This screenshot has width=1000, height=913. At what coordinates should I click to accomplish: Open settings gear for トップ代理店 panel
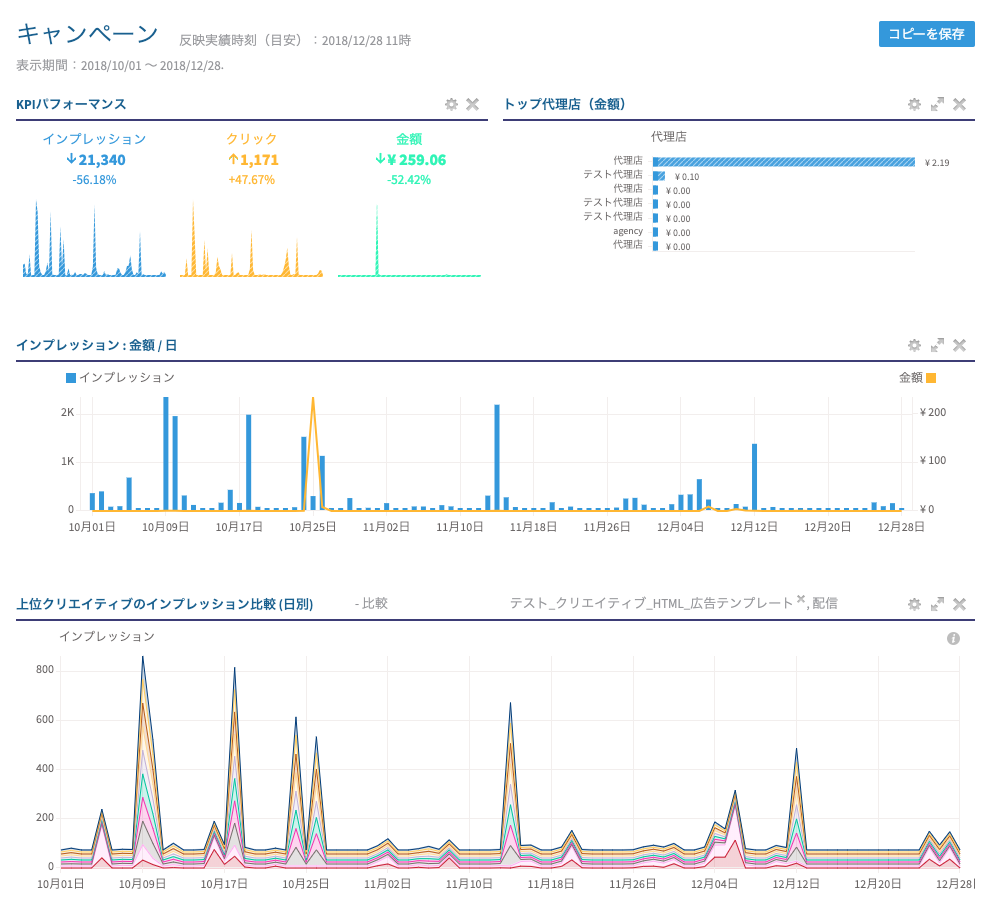coord(914,104)
